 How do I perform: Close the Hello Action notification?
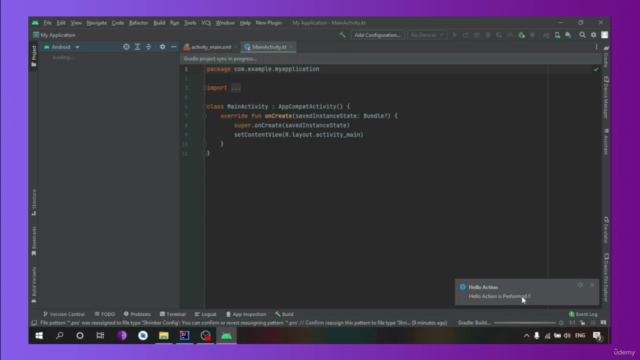[592, 285]
